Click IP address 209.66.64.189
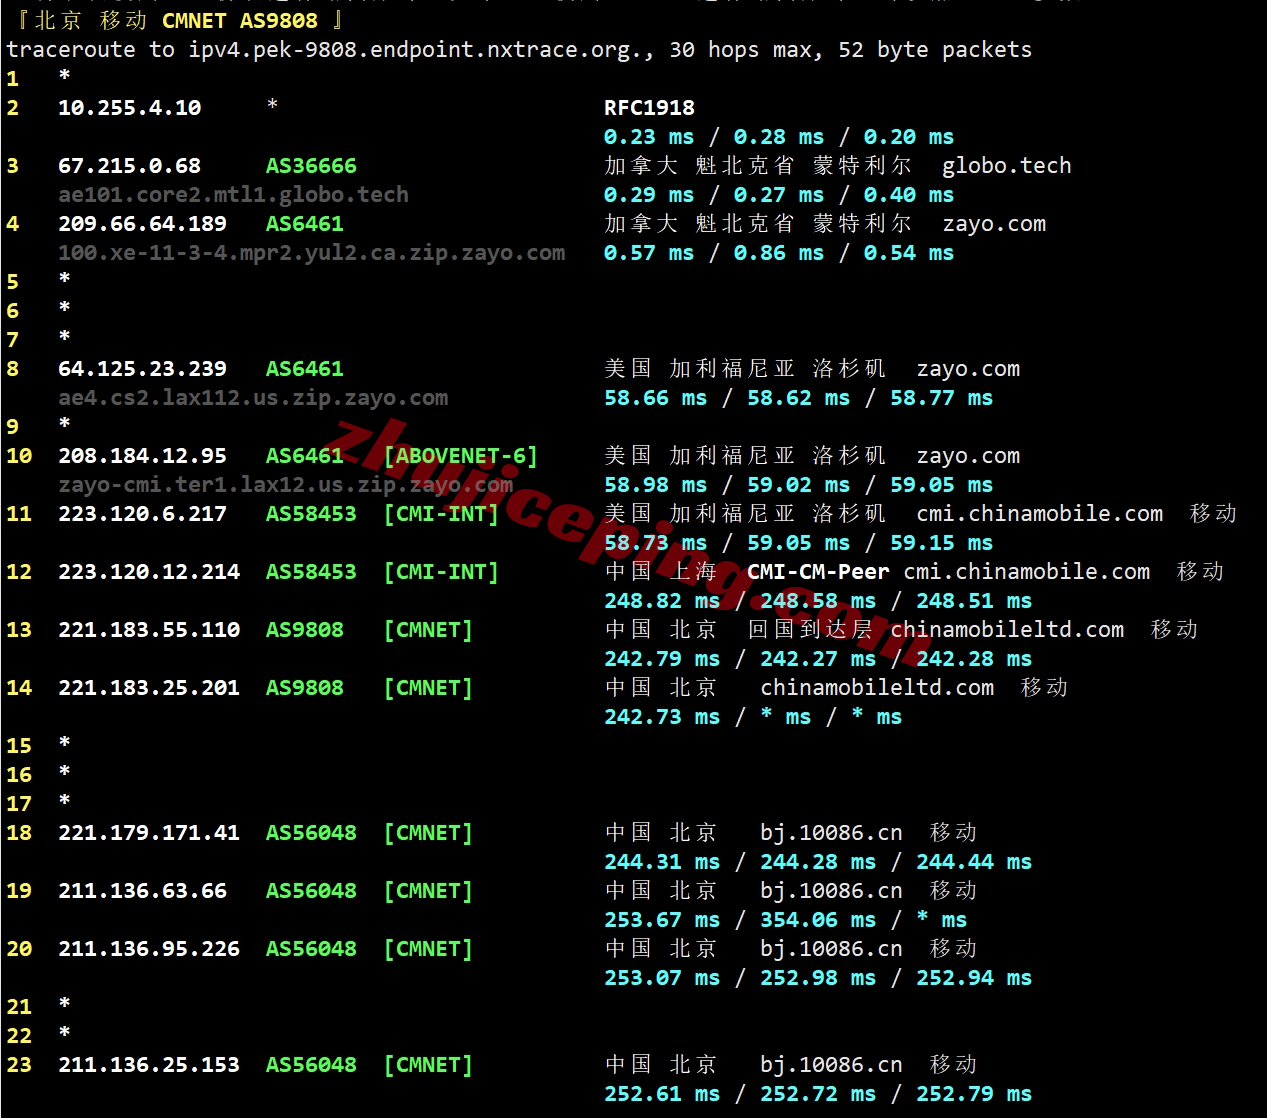Image resolution: width=1267 pixels, height=1118 pixels. 143,224
